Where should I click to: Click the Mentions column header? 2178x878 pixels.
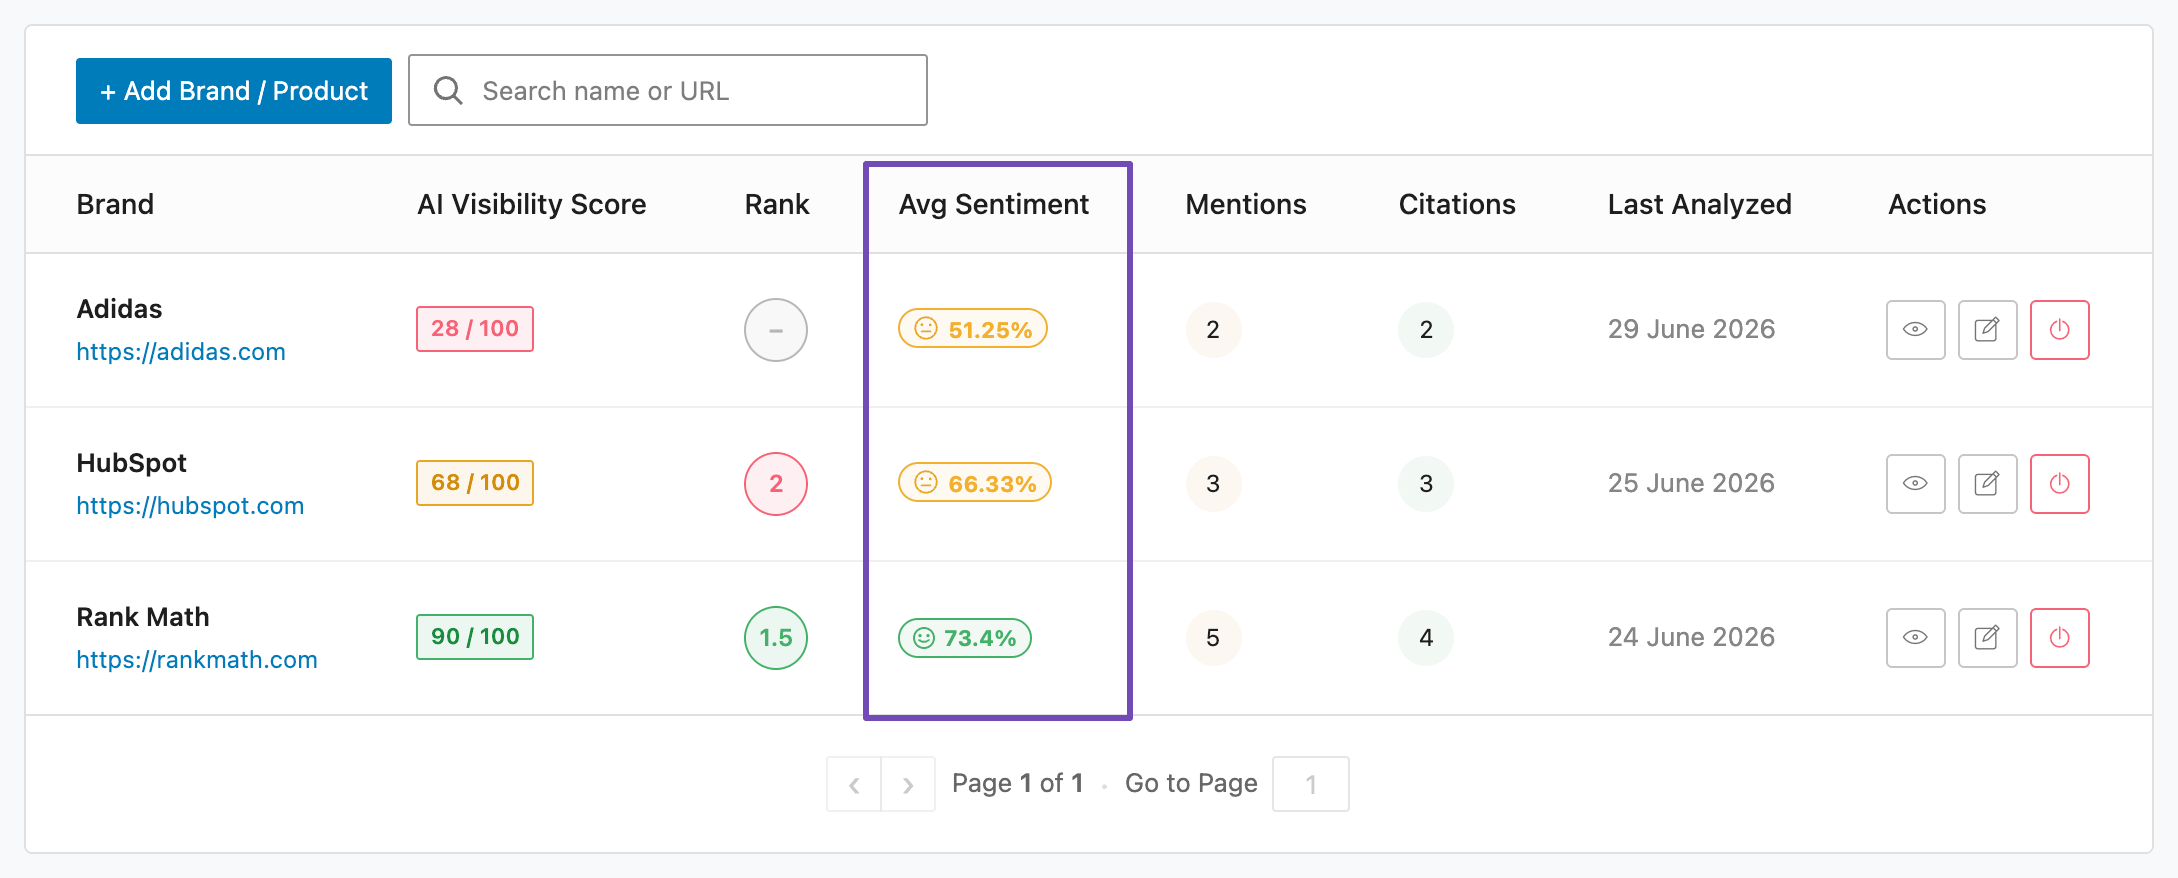point(1246,204)
